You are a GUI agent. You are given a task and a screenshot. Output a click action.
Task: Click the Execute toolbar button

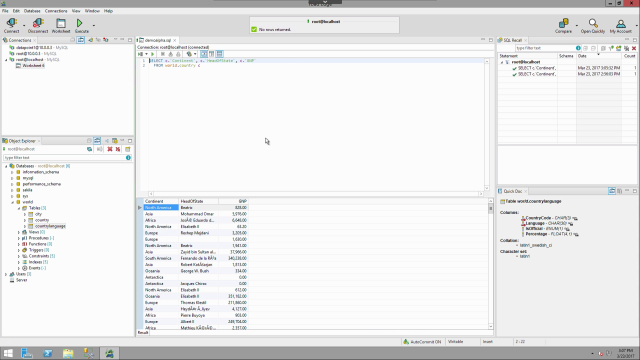(x=81, y=25)
